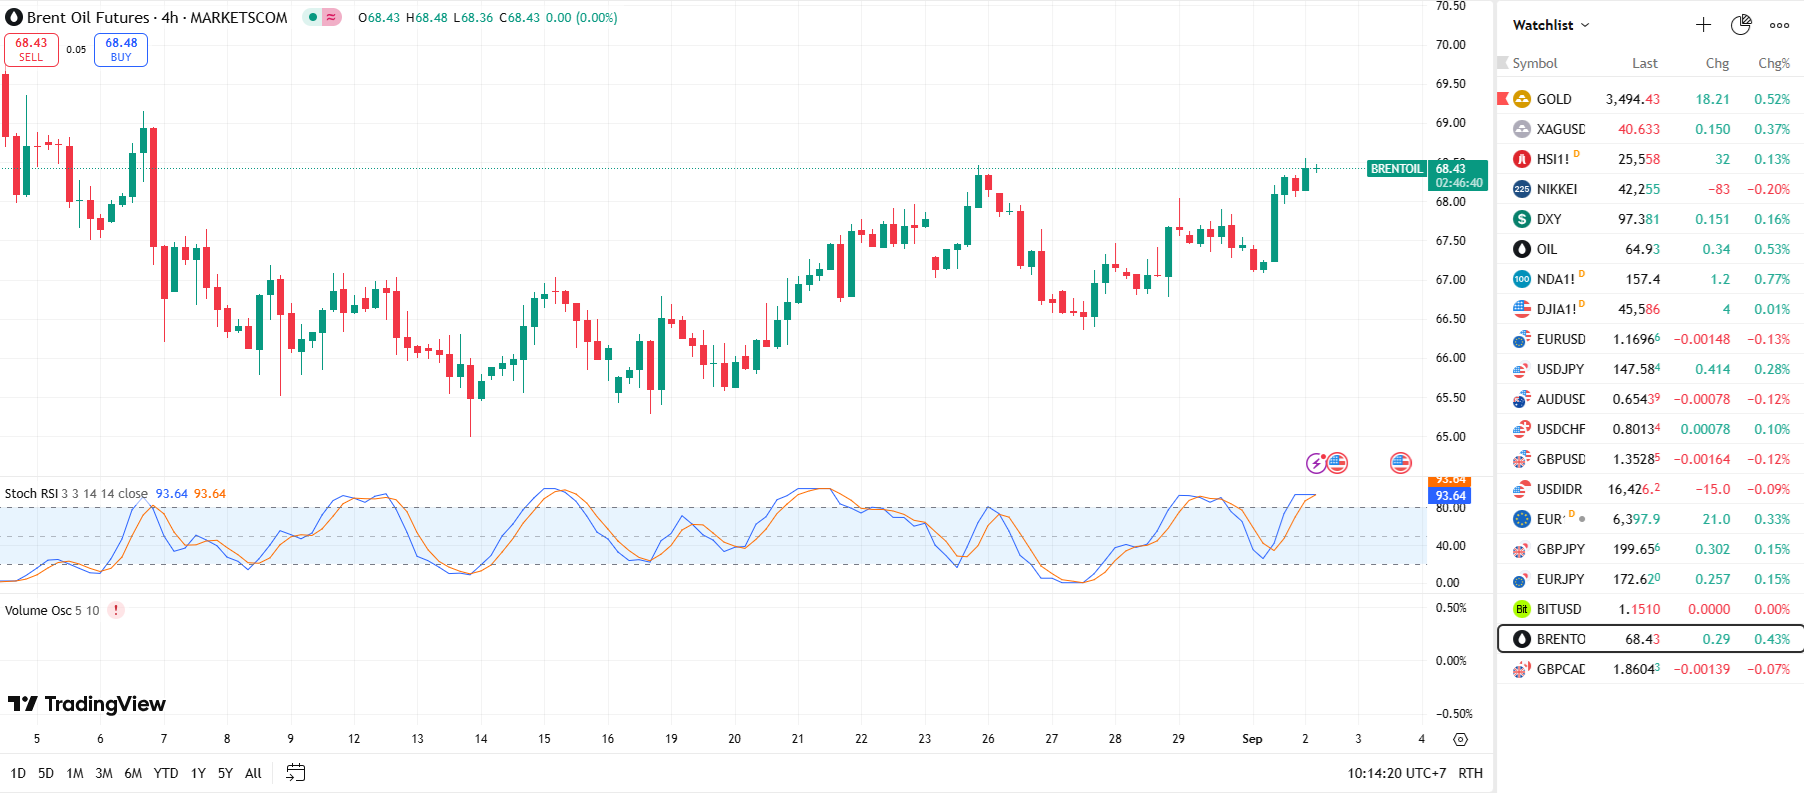Select the YTD time range
The image size is (1804, 793).
click(166, 773)
